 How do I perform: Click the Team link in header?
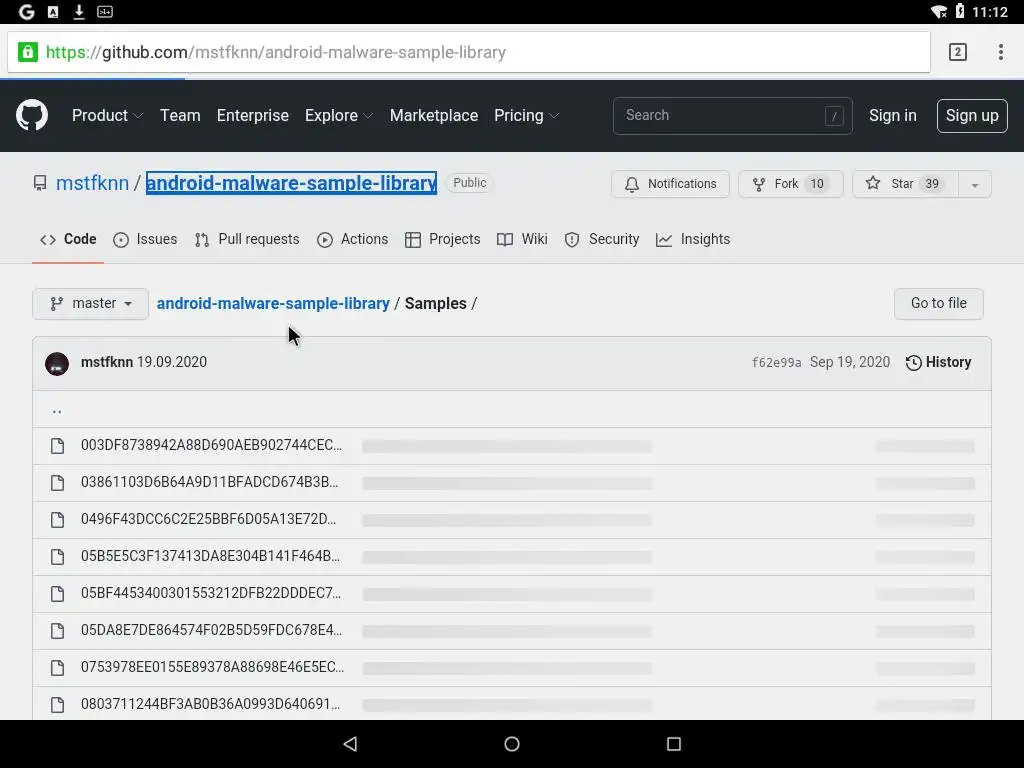[180, 116]
